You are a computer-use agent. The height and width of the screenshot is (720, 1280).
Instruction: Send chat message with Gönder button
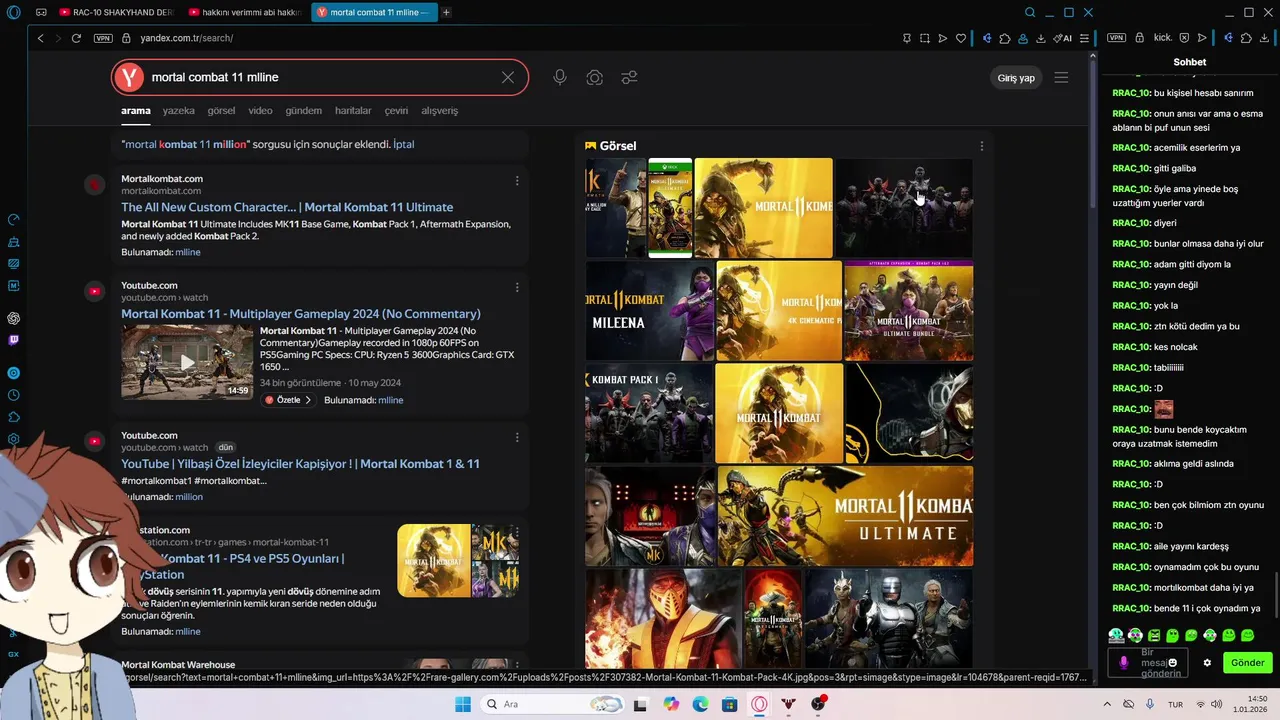point(1247,662)
